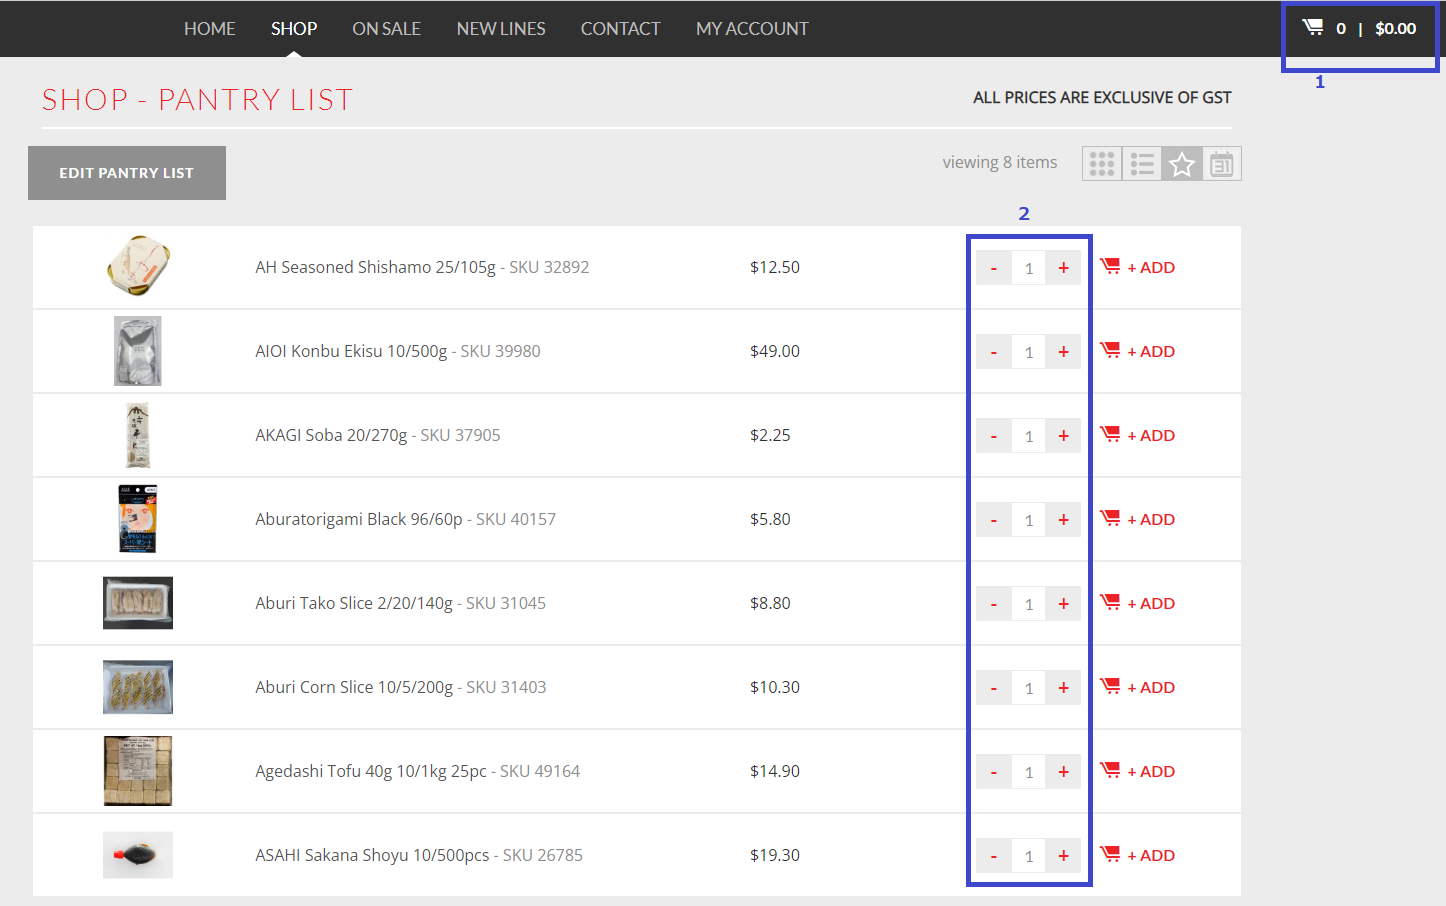
Task: Increase quantity for Aburi Tako Slice
Action: [1063, 604]
